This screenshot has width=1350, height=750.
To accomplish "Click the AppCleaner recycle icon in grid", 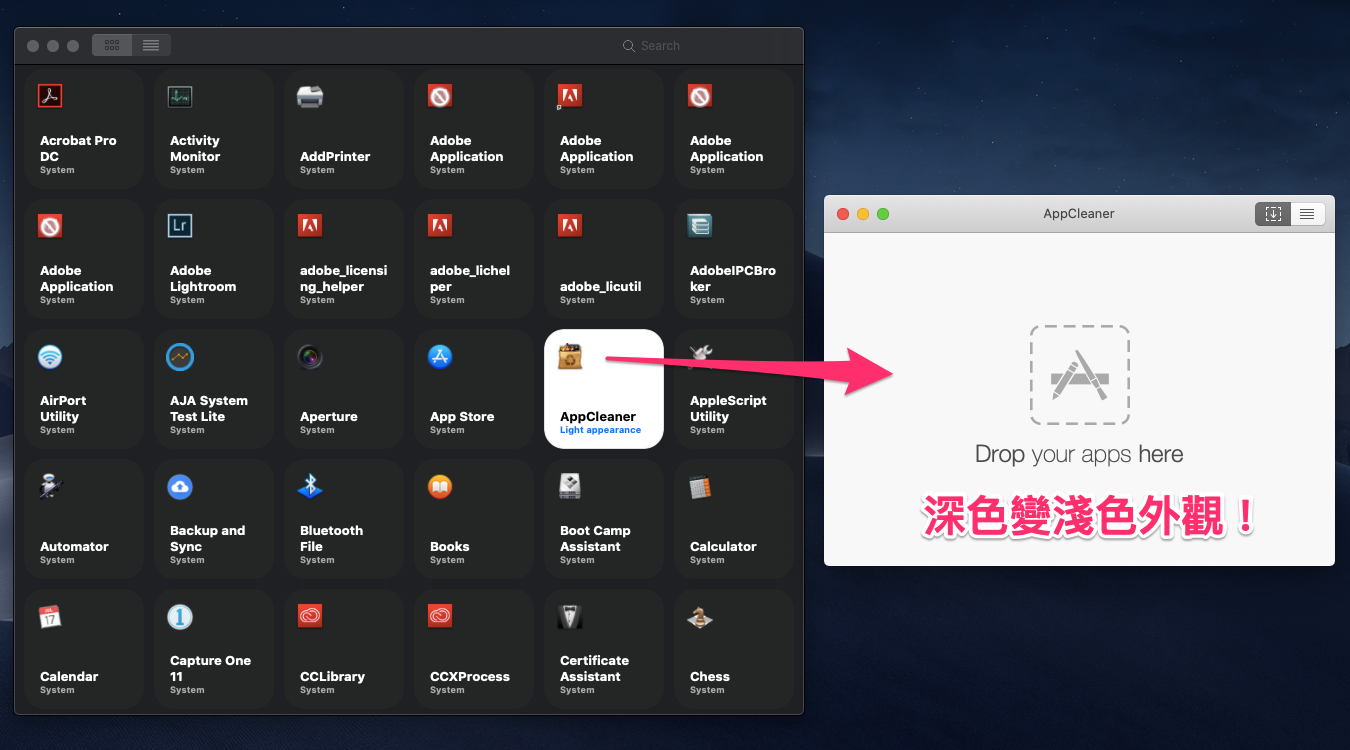I will [570, 356].
